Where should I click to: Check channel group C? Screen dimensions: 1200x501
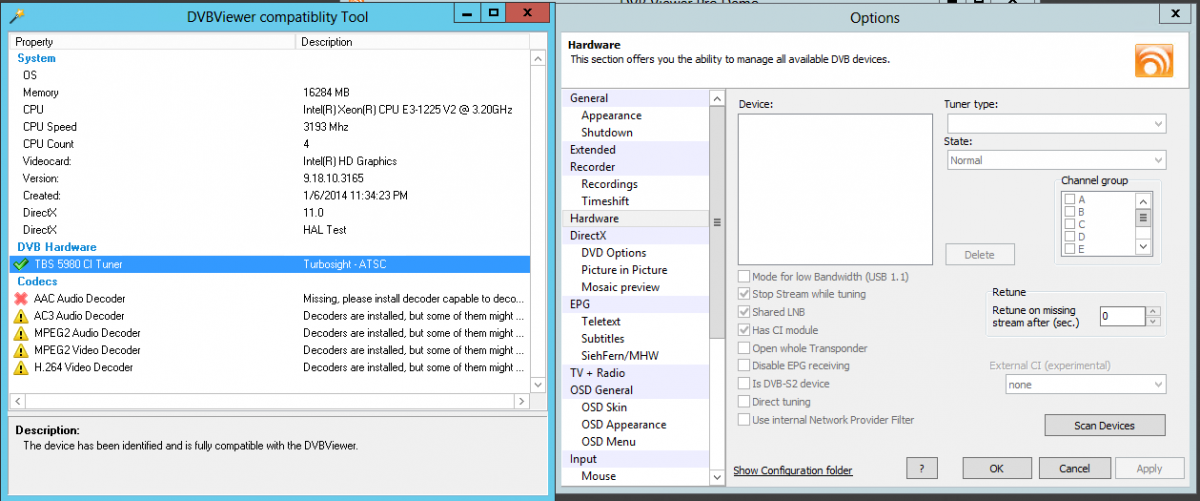pyautogui.click(x=1070, y=224)
